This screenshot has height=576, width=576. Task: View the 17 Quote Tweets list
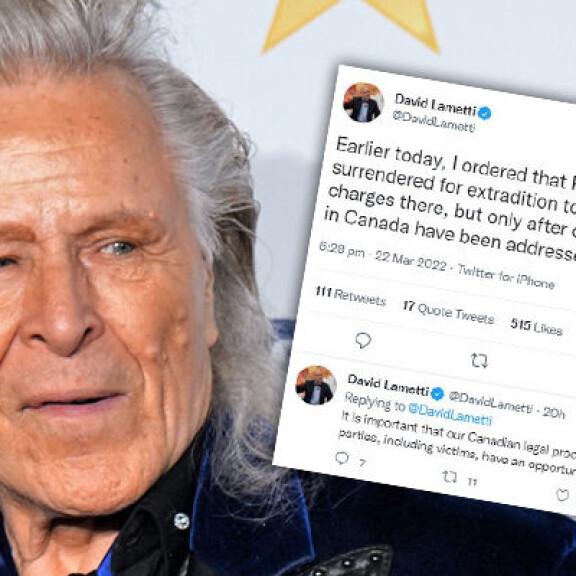click(448, 313)
